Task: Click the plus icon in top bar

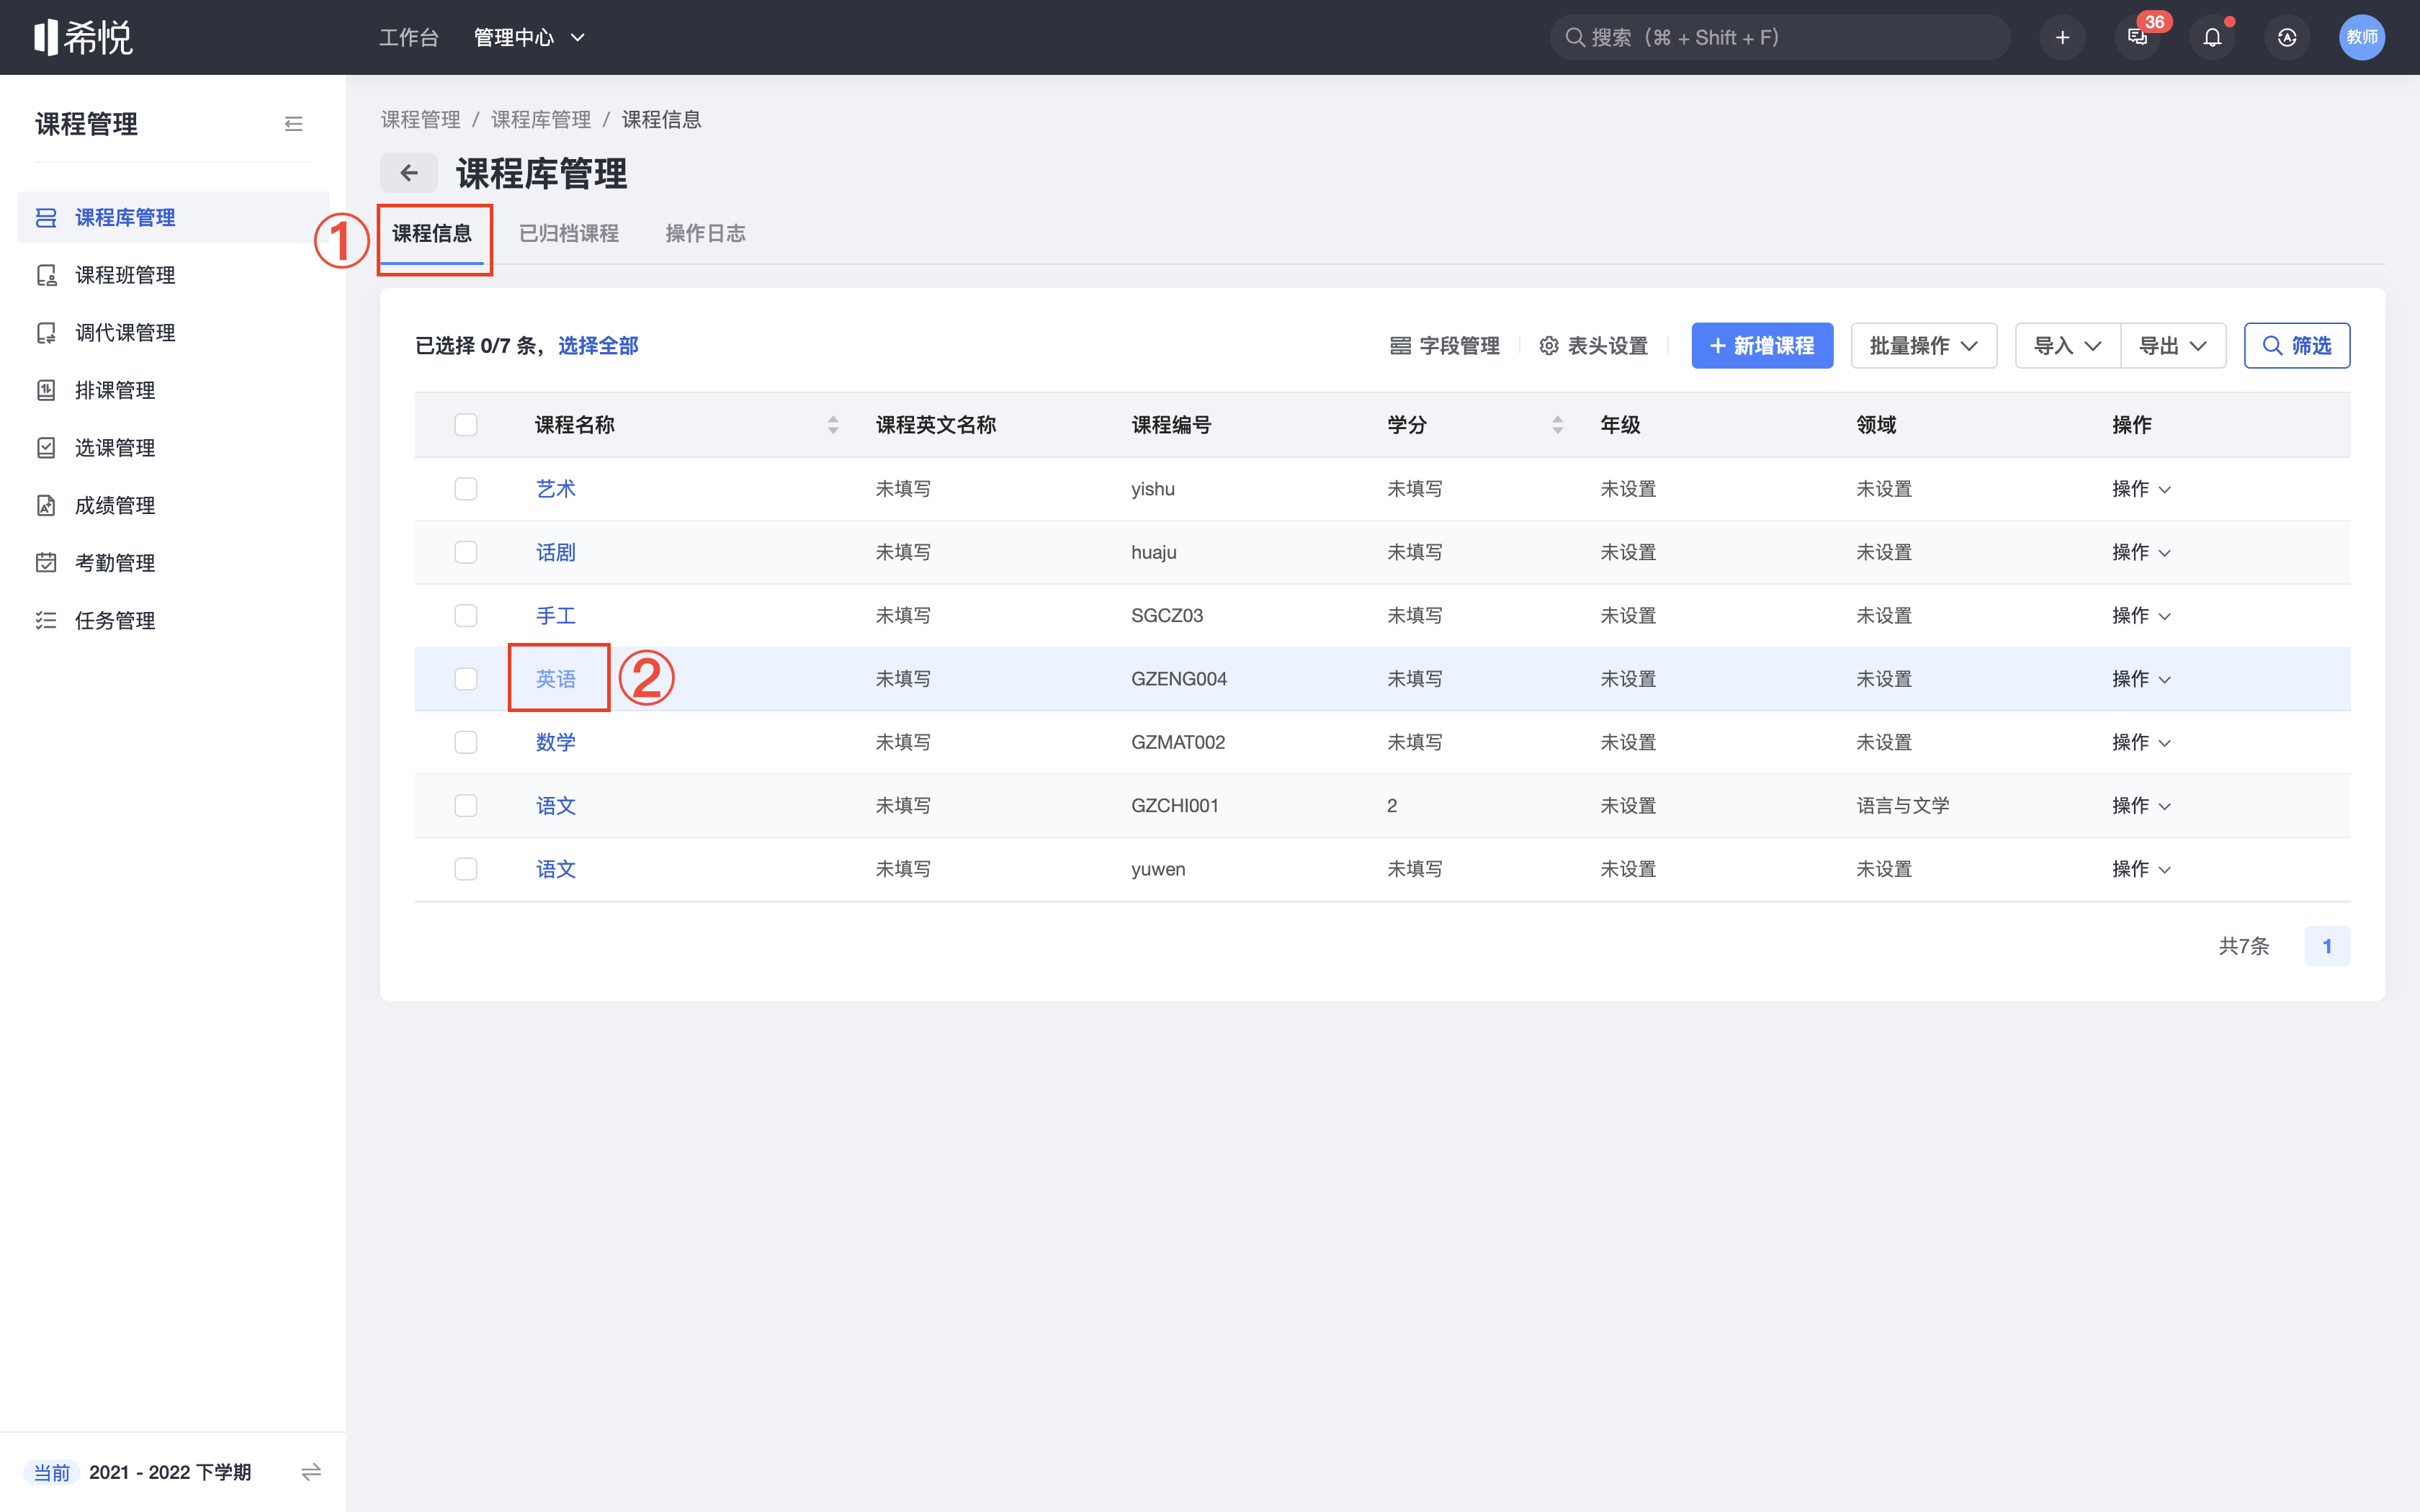Action: pos(2062,37)
